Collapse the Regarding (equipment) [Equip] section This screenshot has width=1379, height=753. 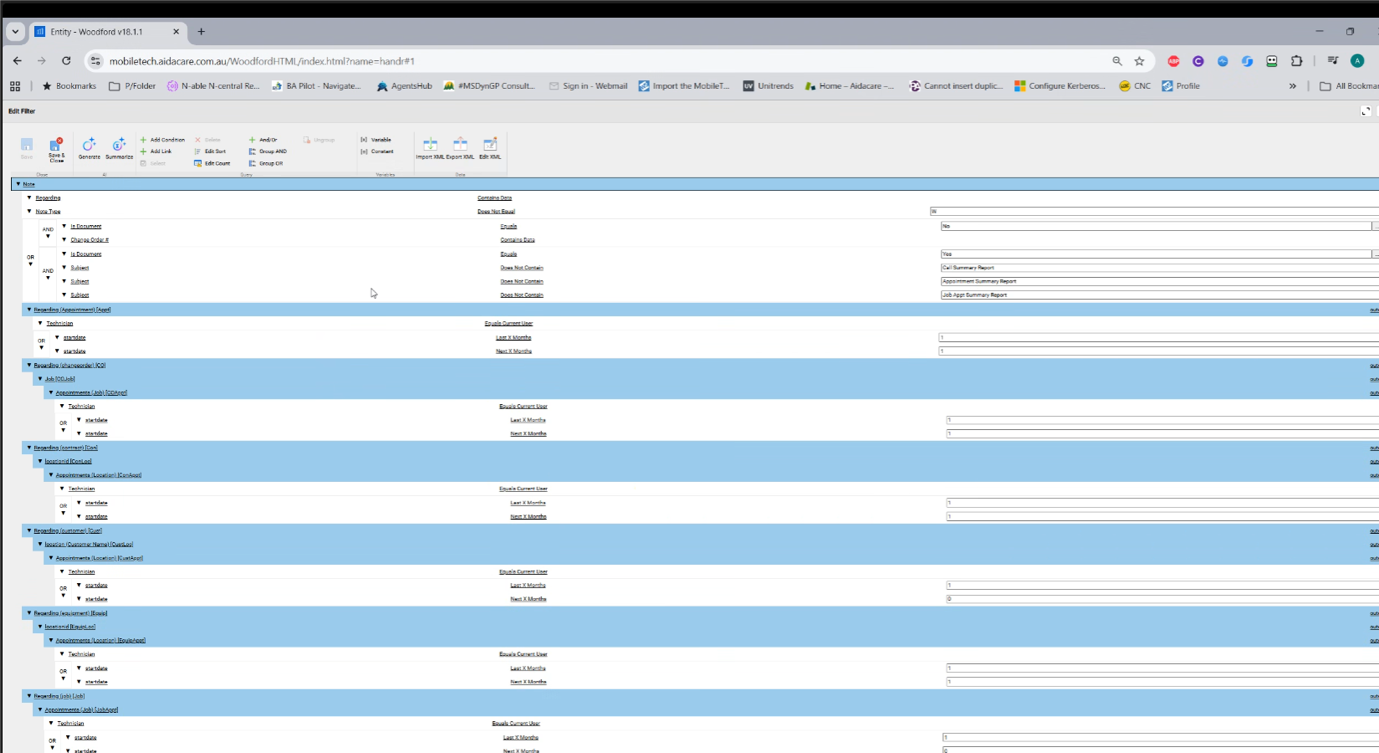(29, 613)
